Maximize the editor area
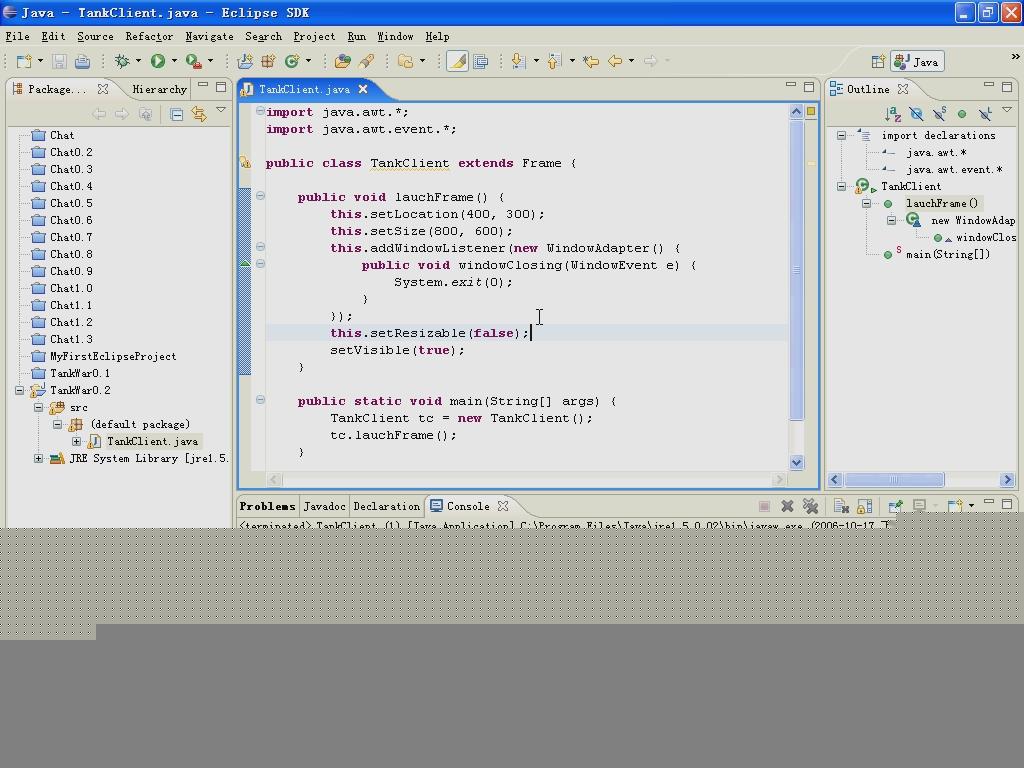The height and width of the screenshot is (768, 1024). pyautogui.click(x=809, y=87)
